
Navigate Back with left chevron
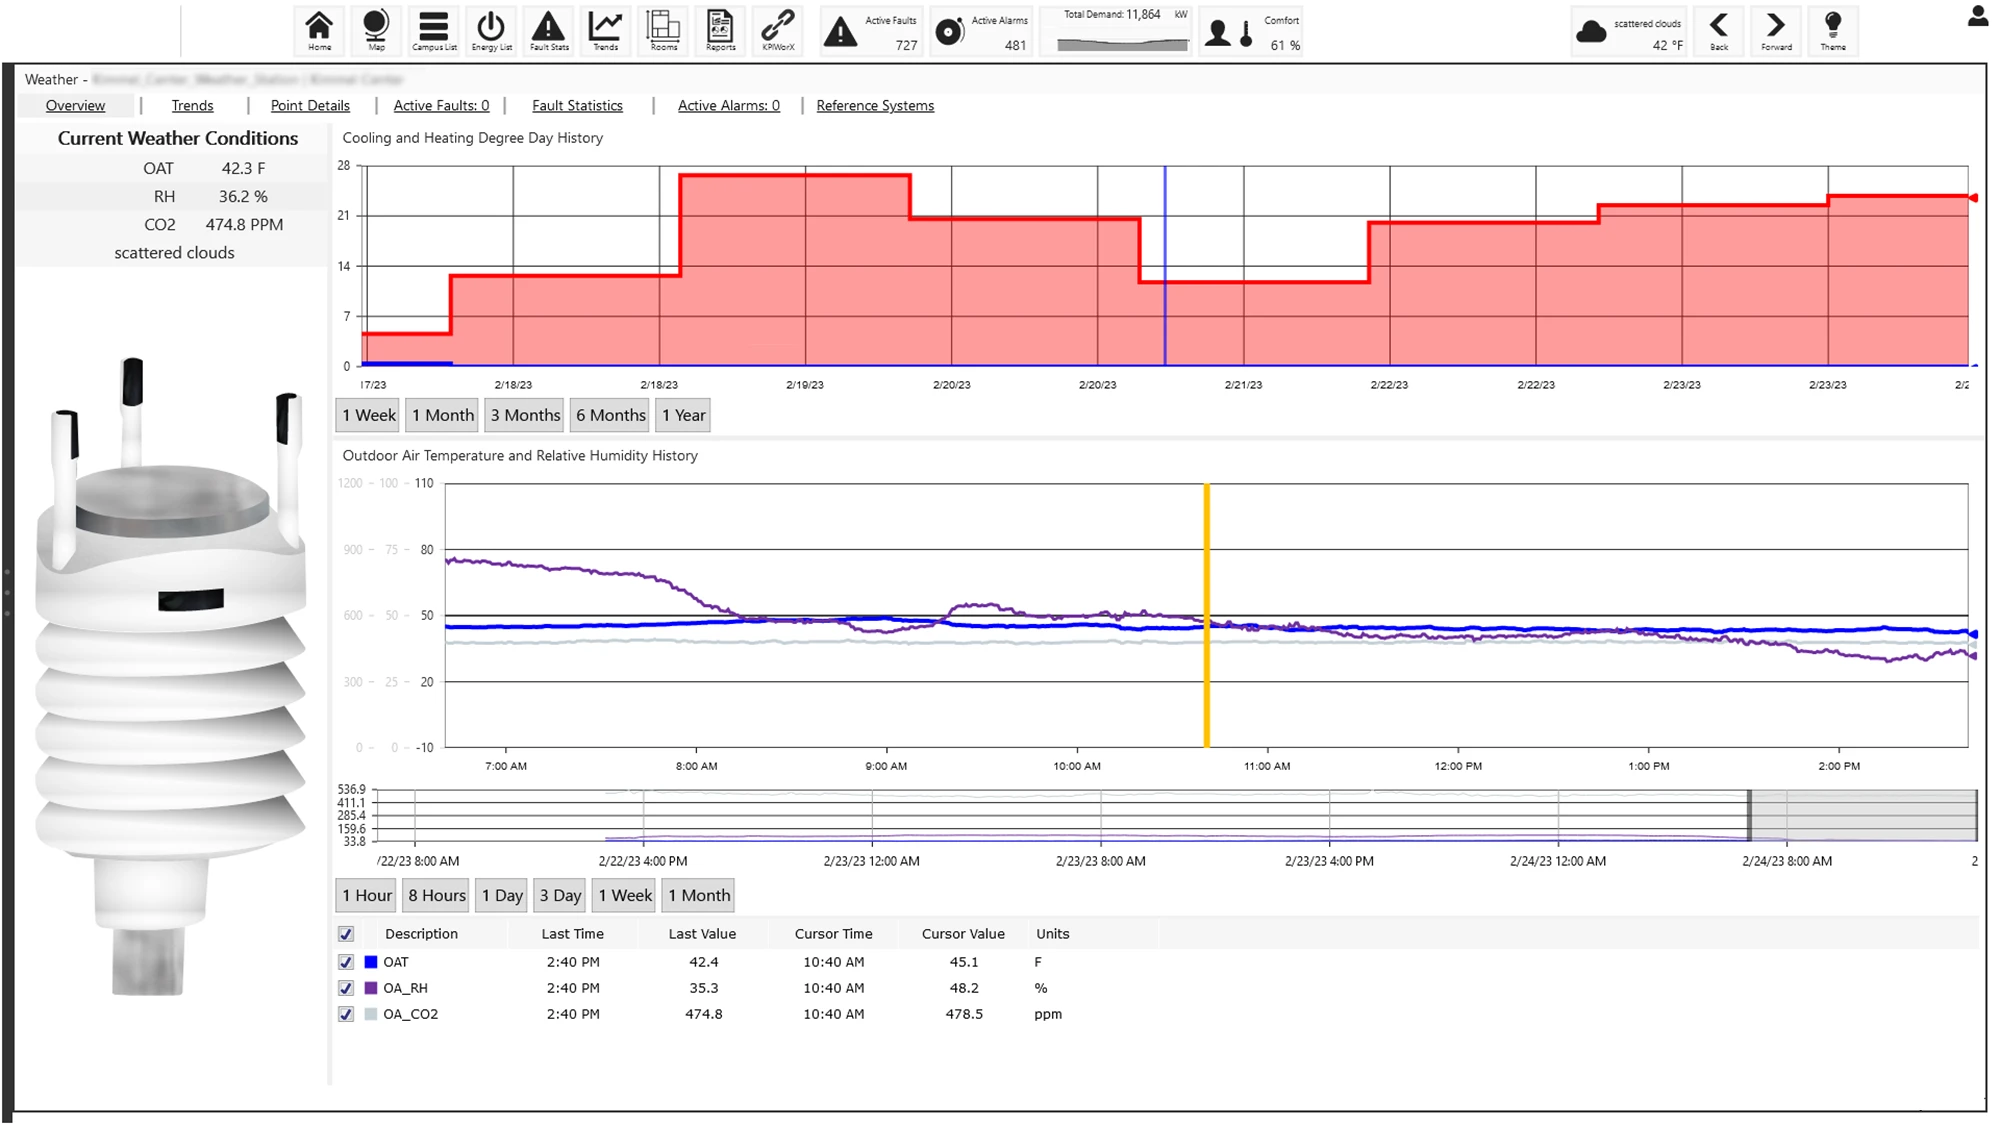coord(1719,30)
